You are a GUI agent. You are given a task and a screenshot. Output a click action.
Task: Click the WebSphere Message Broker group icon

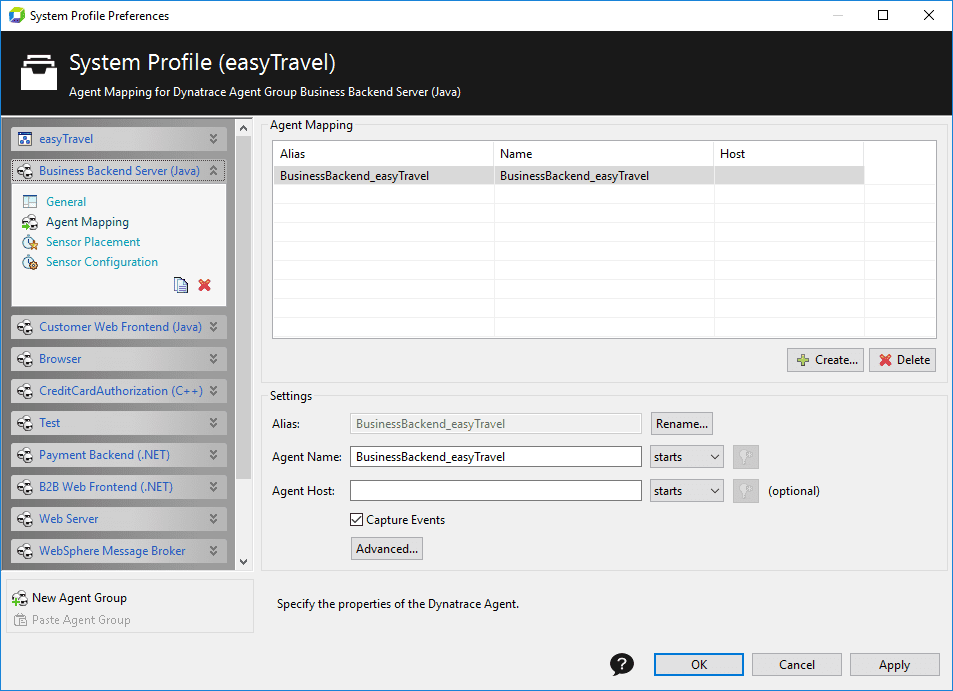[25, 551]
